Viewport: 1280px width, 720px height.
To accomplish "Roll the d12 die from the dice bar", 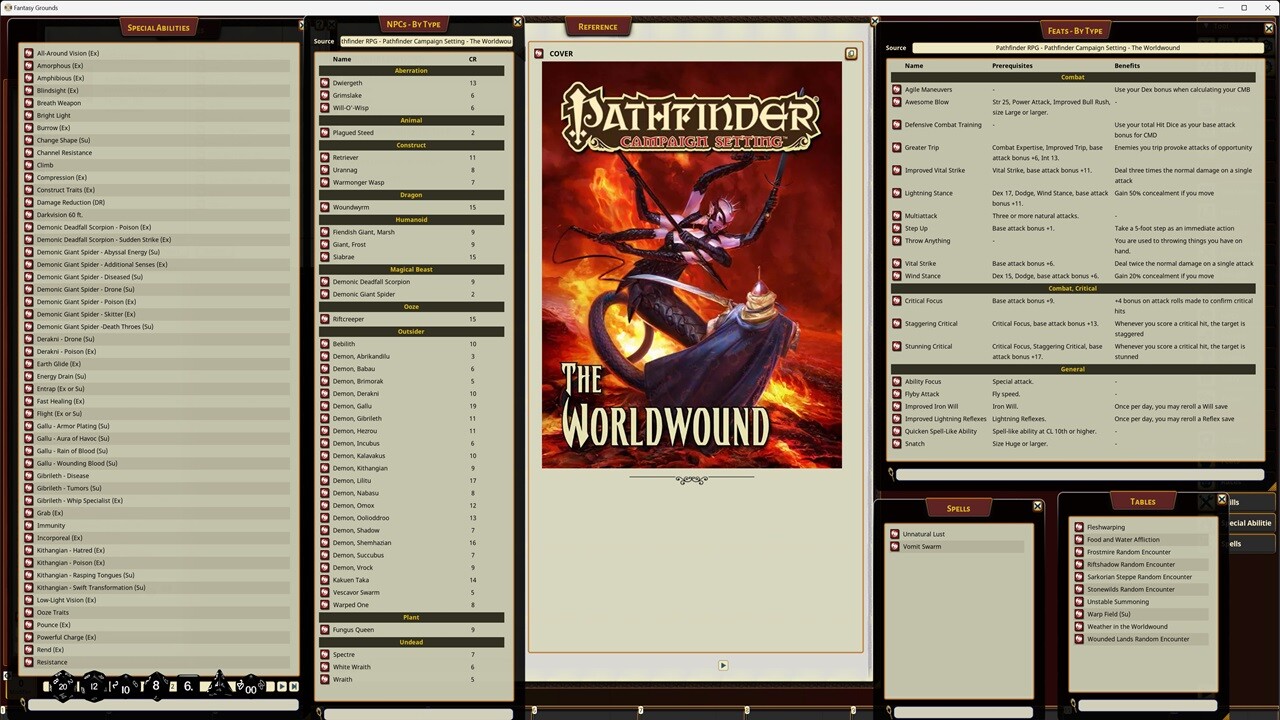I will [x=93, y=686].
